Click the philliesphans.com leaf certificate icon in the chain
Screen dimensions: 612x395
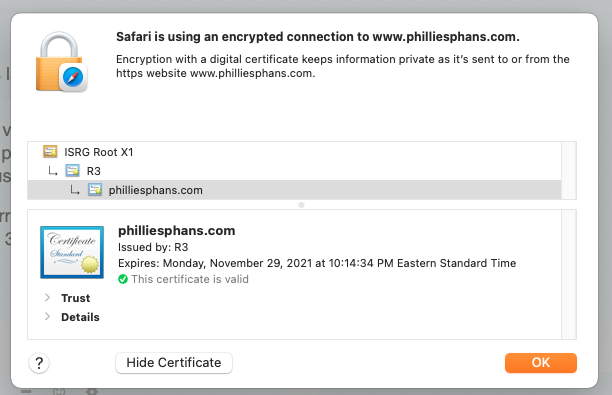point(94,190)
